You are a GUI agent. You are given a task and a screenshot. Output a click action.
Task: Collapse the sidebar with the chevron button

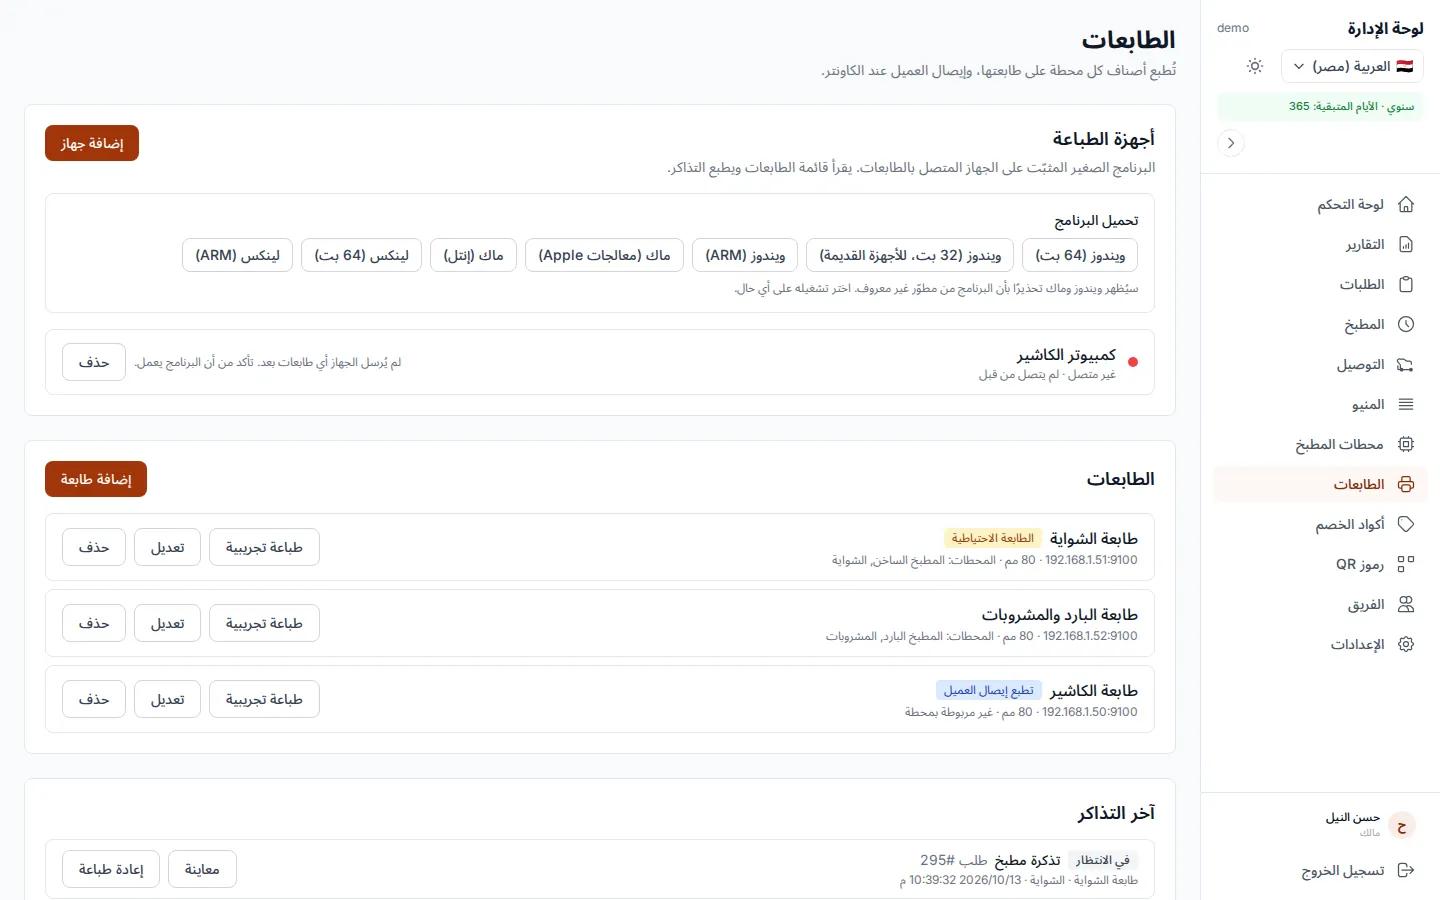click(1231, 143)
